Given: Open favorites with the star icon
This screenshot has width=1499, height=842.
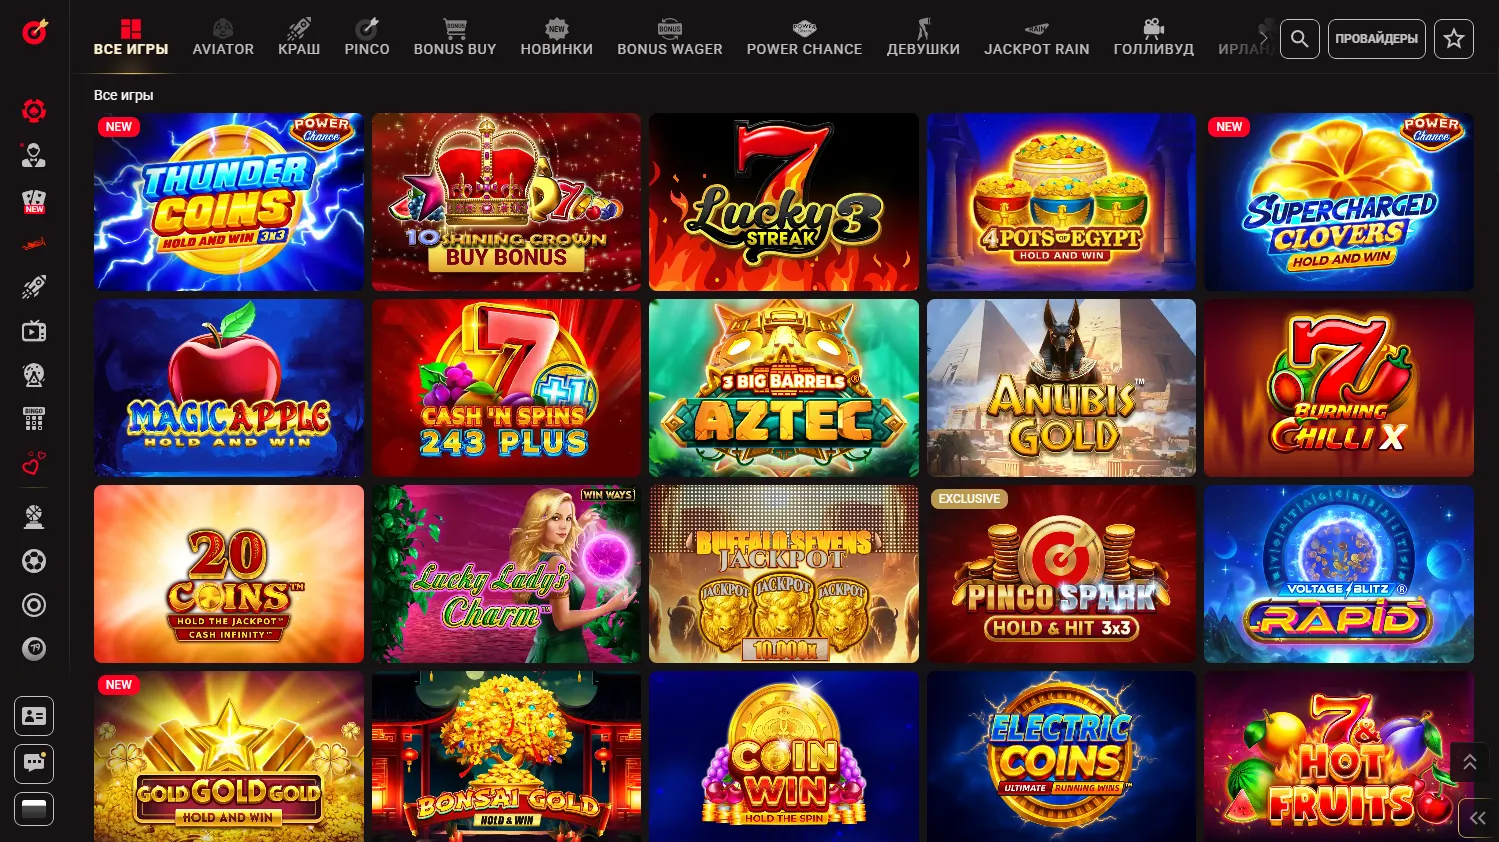Looking at the screenshot, I should 1453,39.
